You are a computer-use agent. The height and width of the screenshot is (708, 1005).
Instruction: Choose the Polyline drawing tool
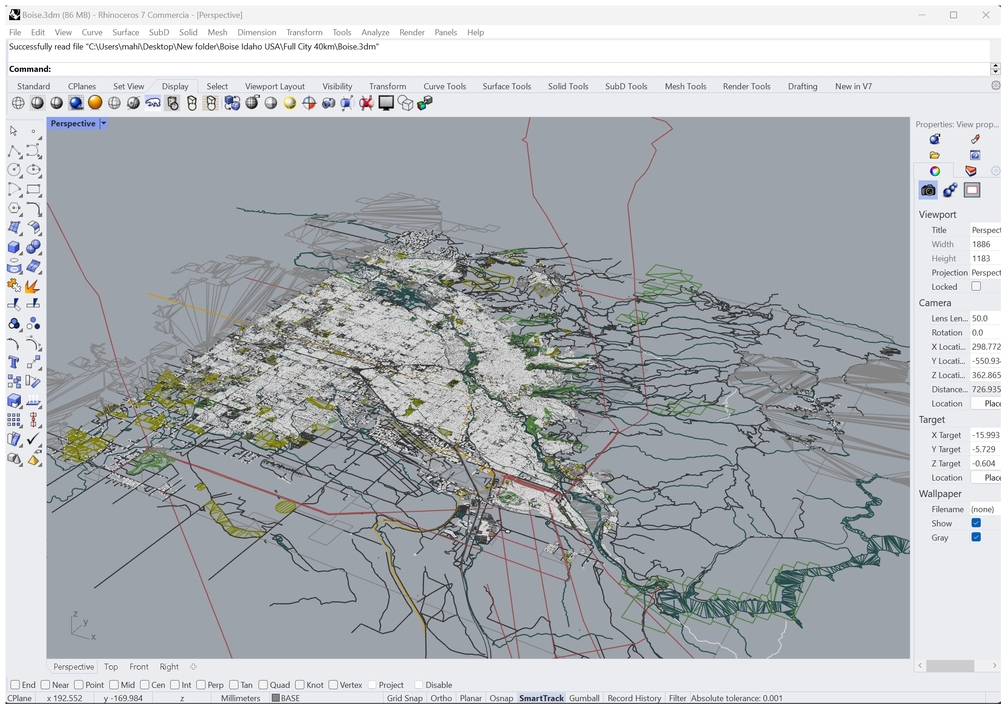(x=14, y=151)
